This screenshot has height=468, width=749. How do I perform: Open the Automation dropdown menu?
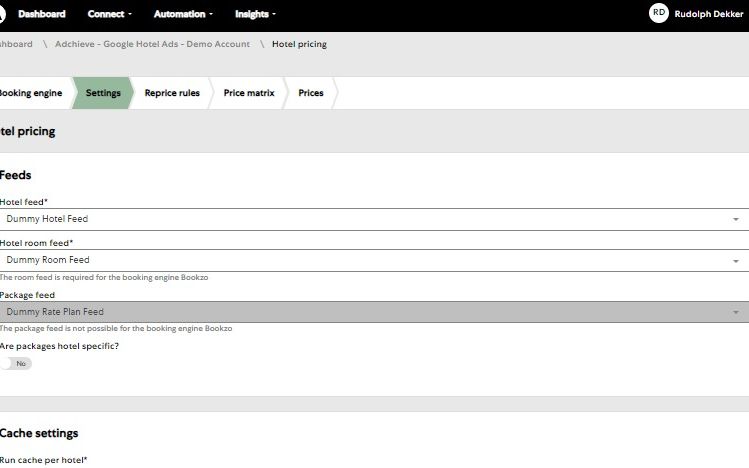[183, 14]
